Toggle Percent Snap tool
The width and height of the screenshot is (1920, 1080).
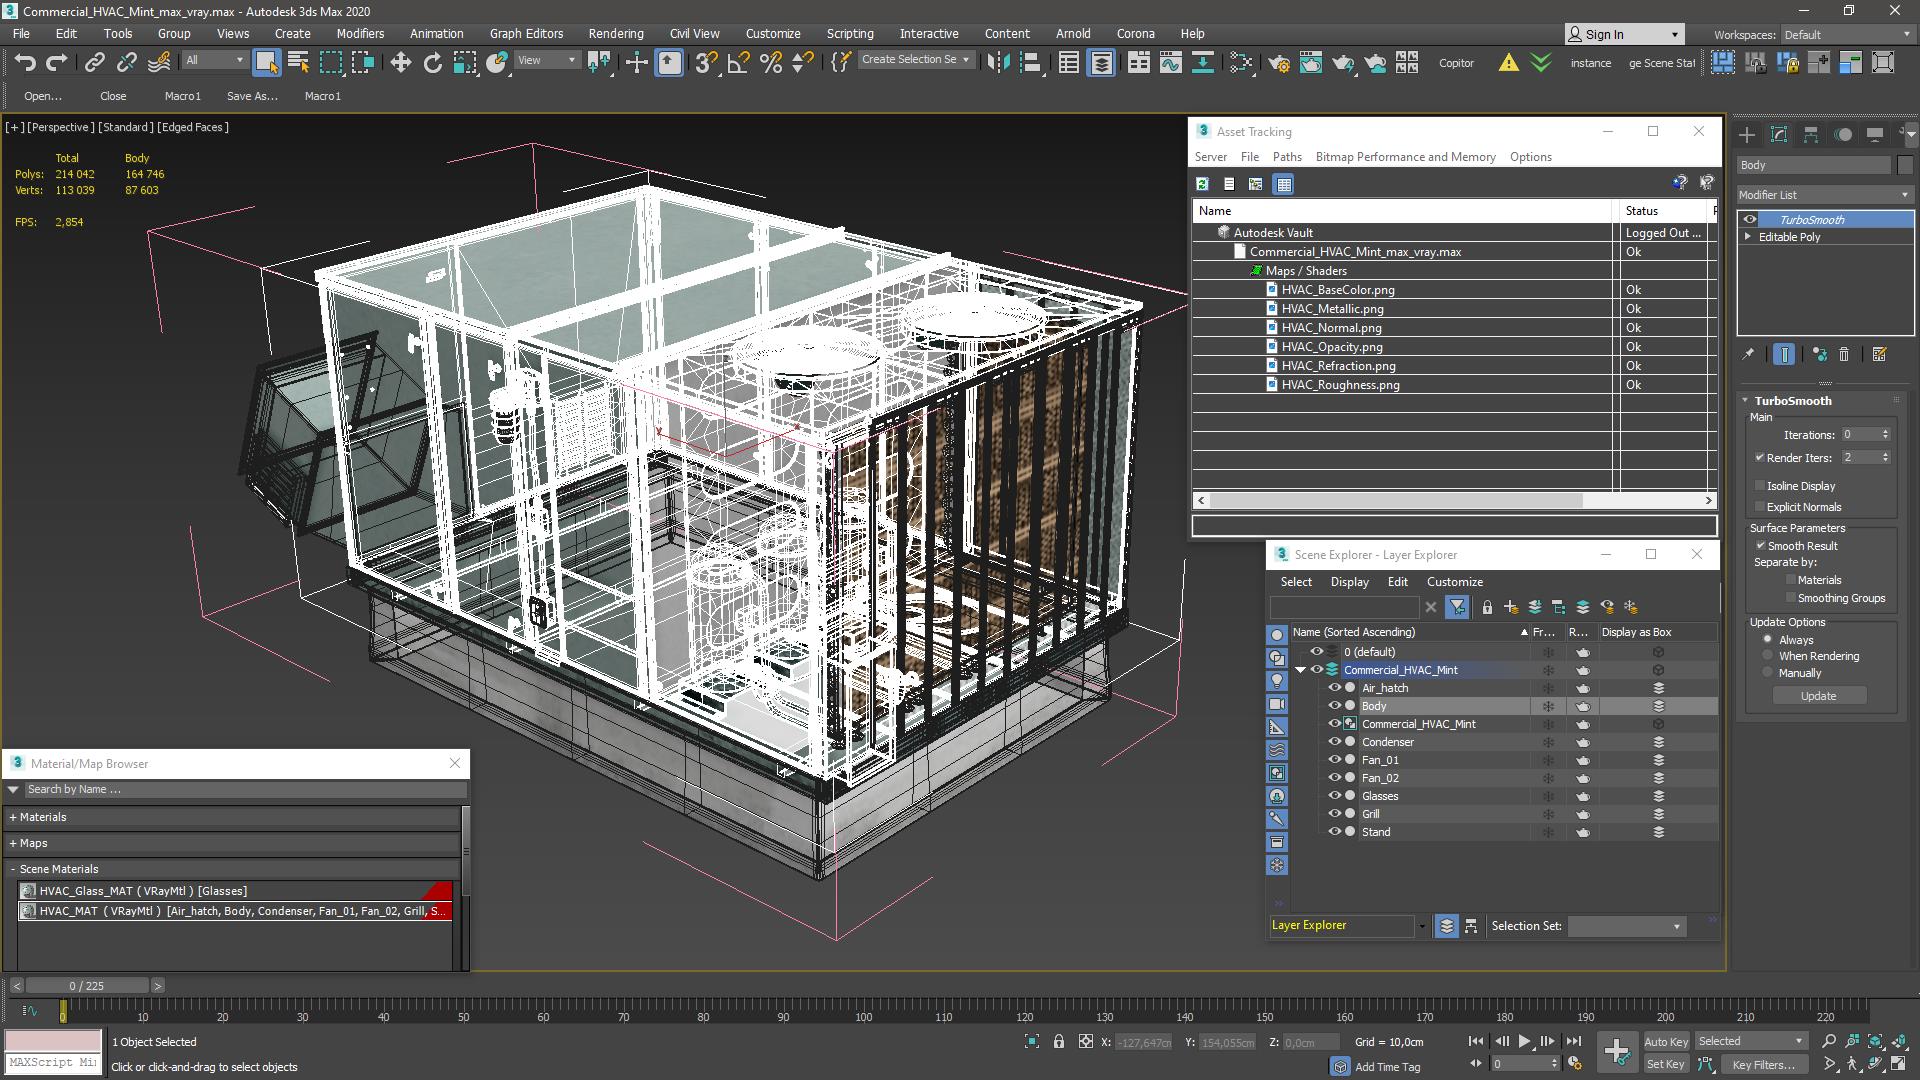tap(771, 62)
